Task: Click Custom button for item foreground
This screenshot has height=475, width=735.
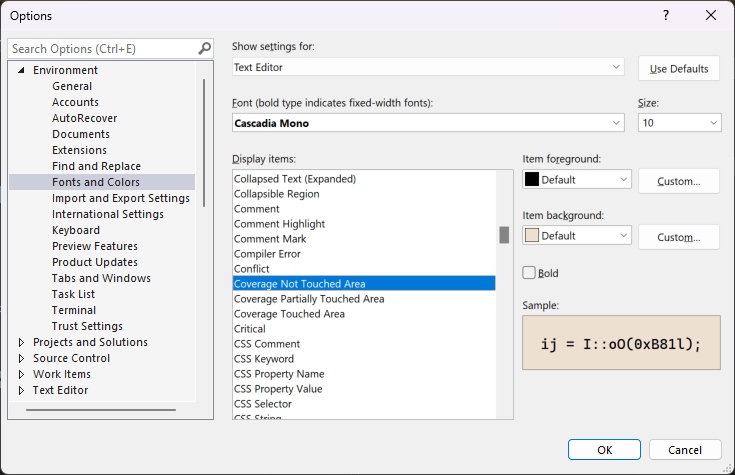Action: pyautogui.click(x=679, y=181)
